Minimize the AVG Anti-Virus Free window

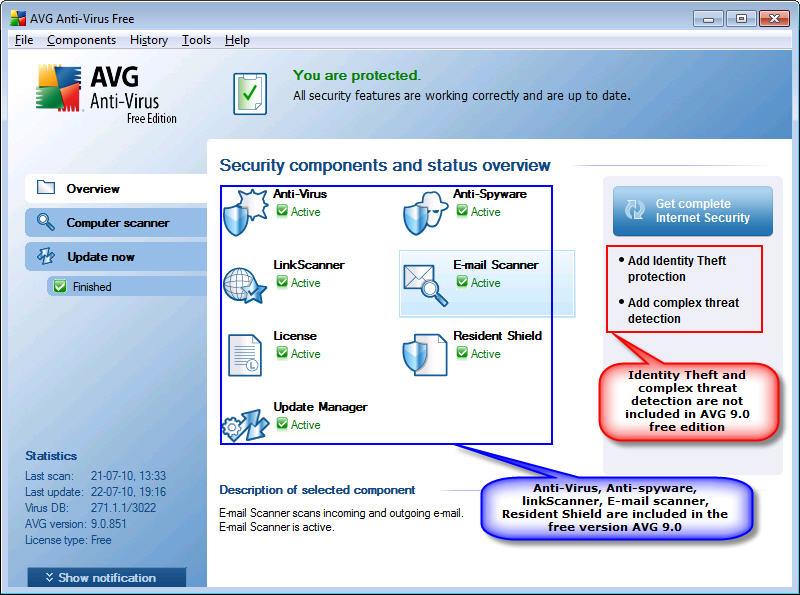click(708, 19)
